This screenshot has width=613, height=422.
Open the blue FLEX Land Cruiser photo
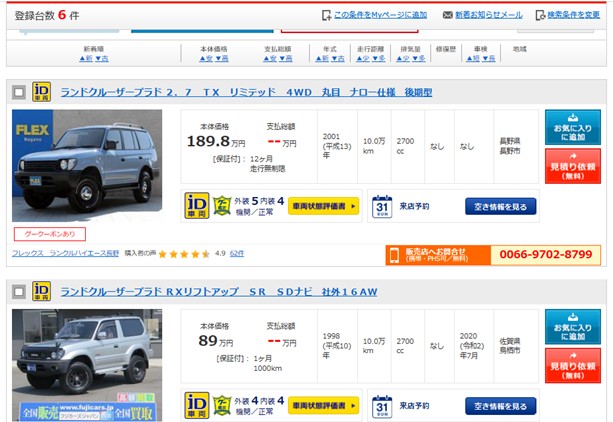(87, 165)
